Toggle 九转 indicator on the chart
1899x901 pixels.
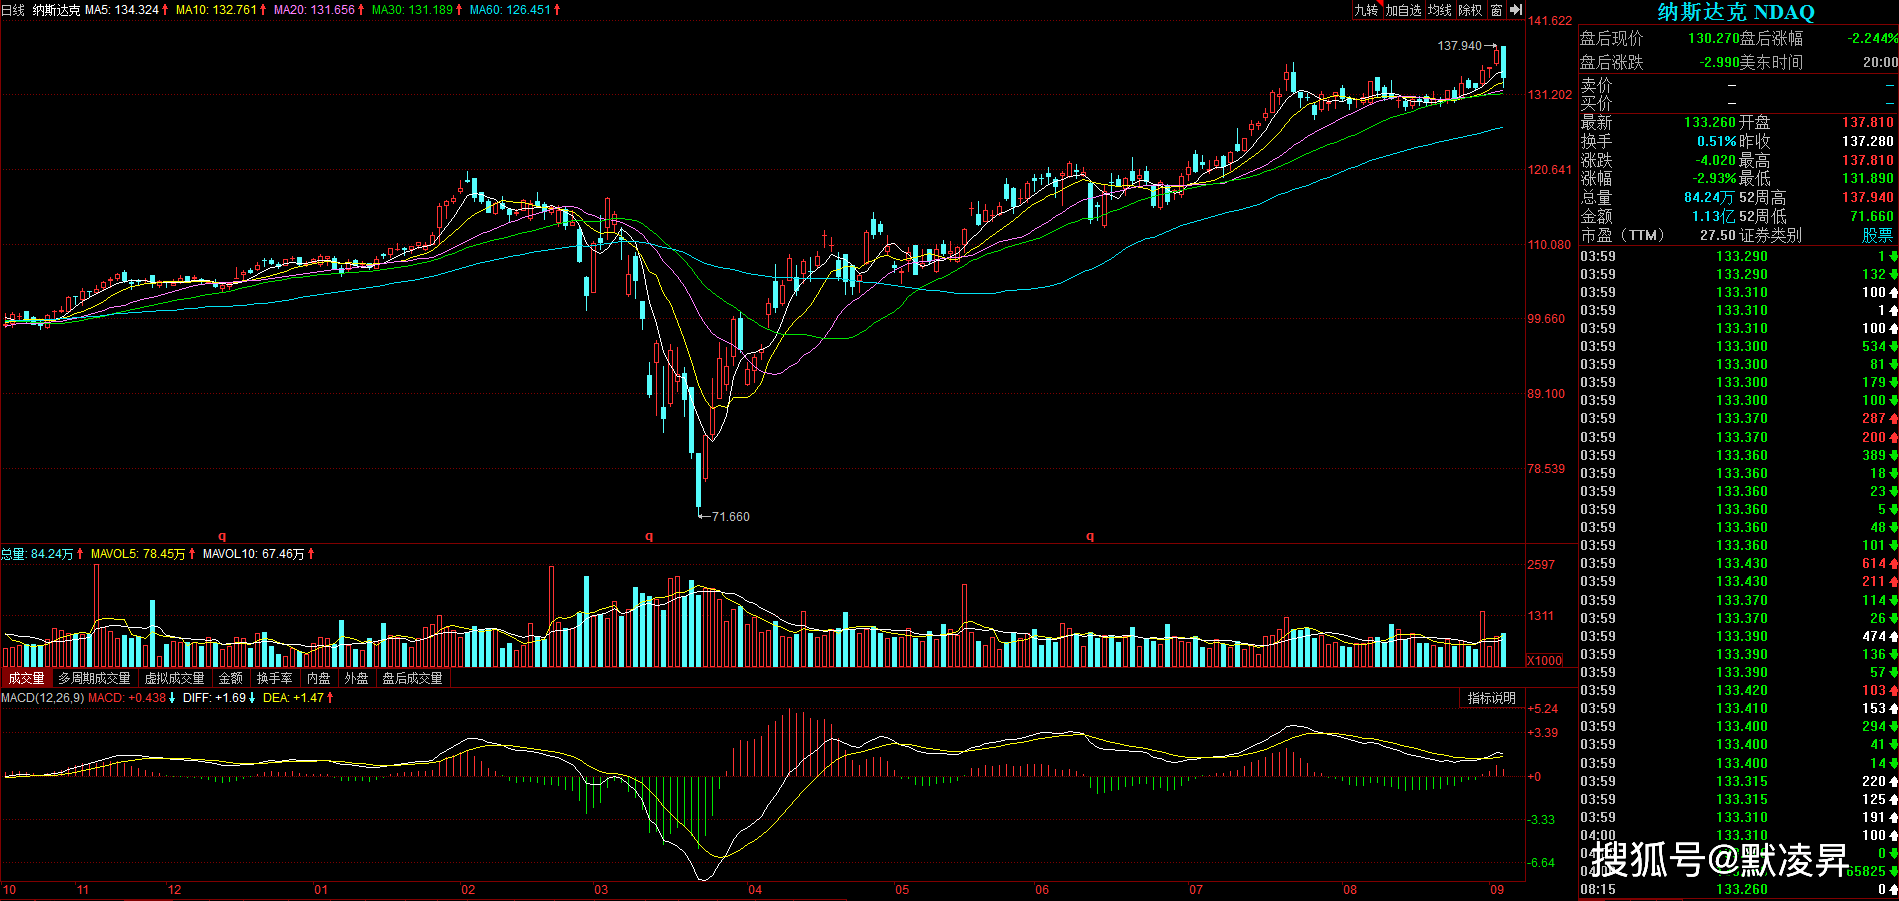[1366, 10]
